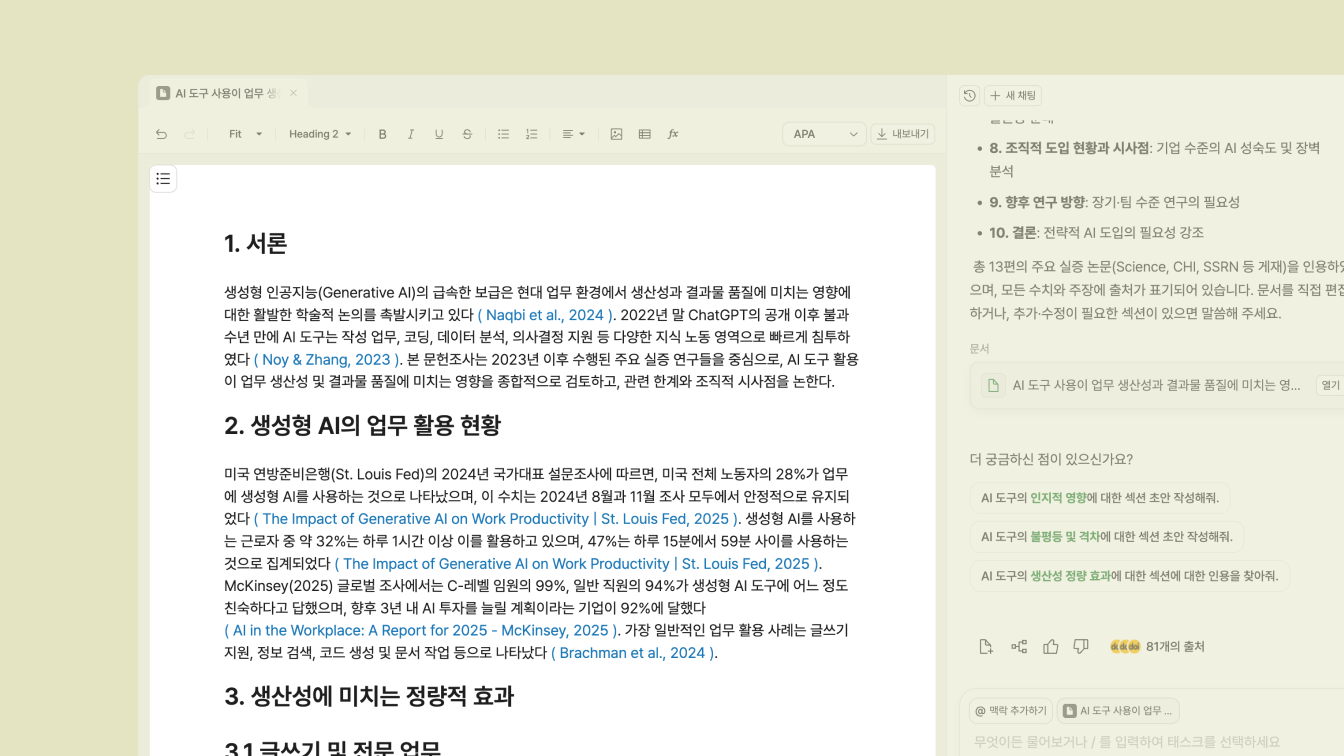
Task: Insert an image into the document
Action: pos(616,133)
